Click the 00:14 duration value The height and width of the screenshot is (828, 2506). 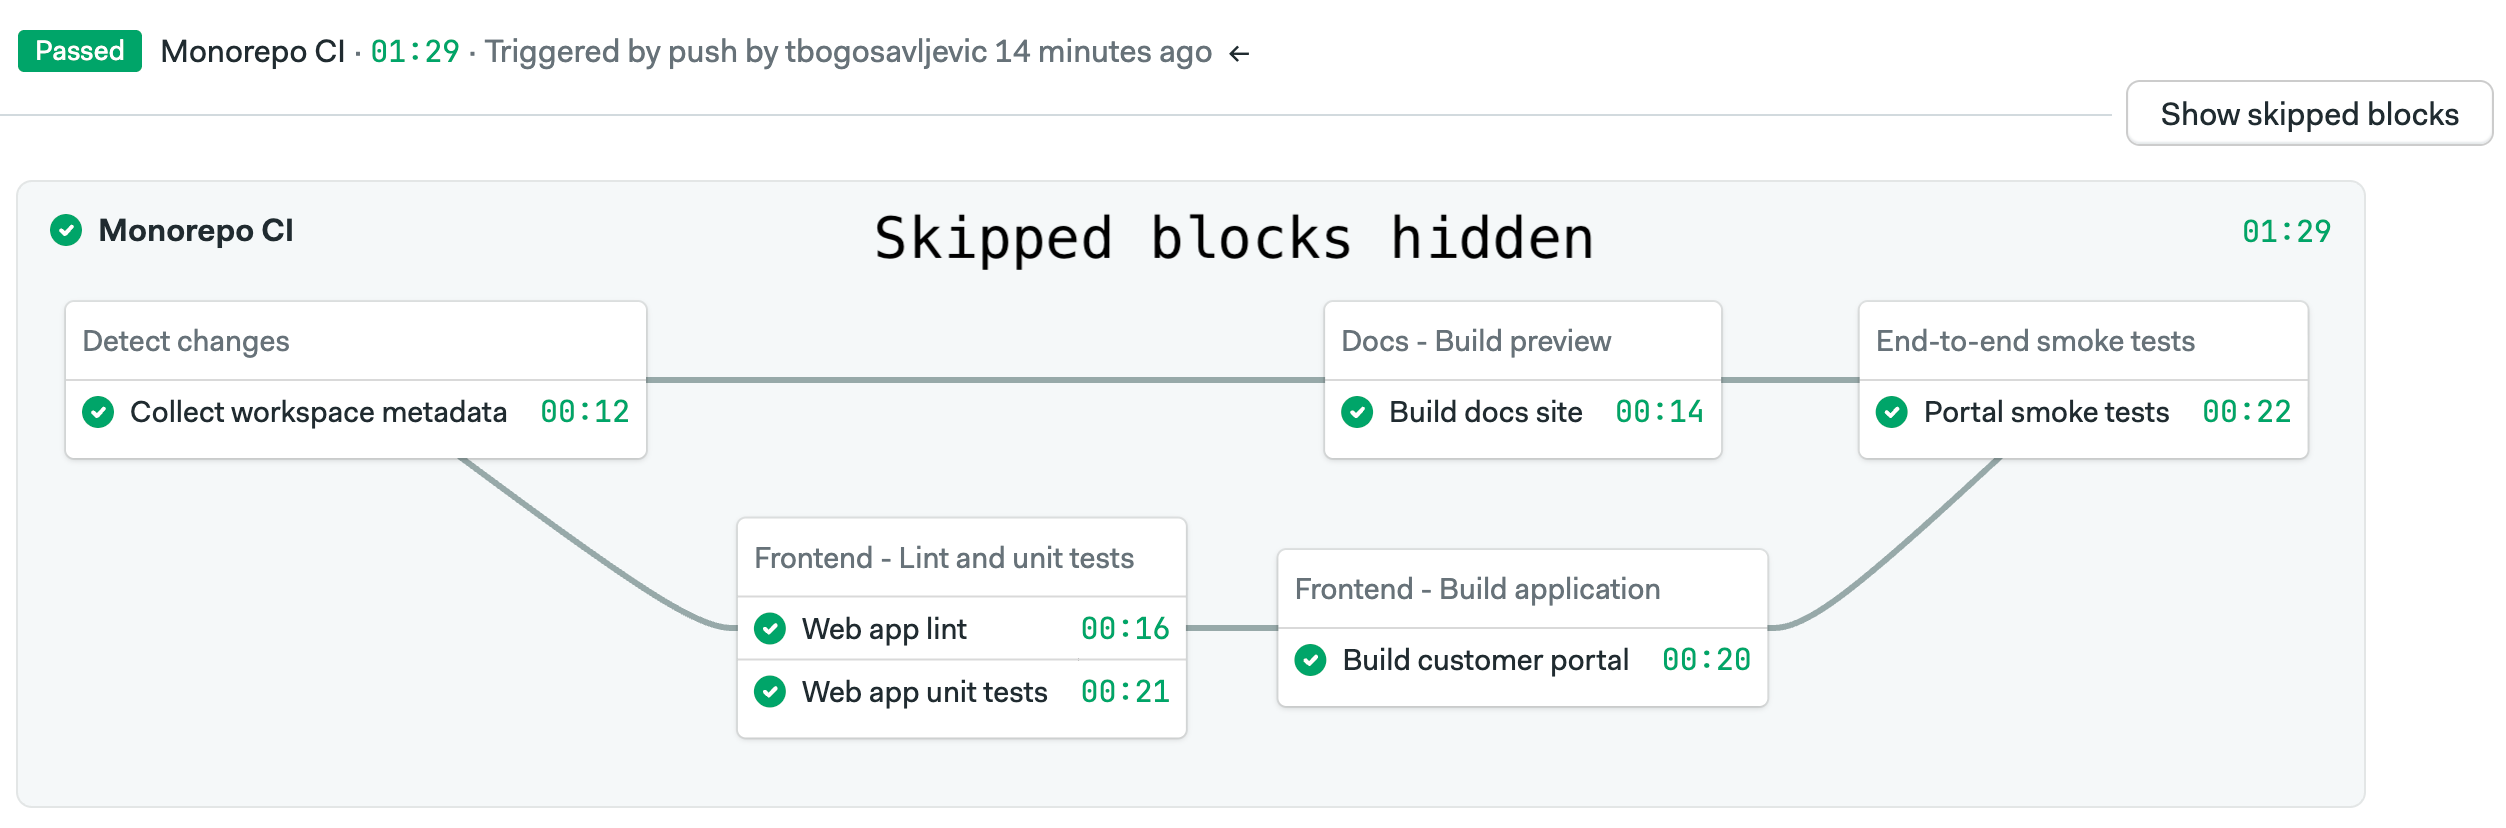[x=1660, y=412]
